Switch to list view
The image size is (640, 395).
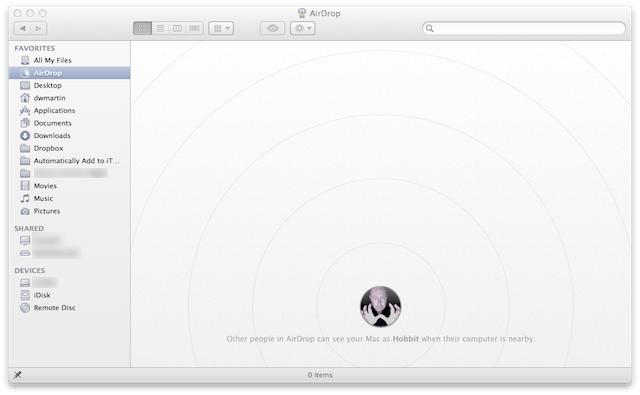point(160,28)
